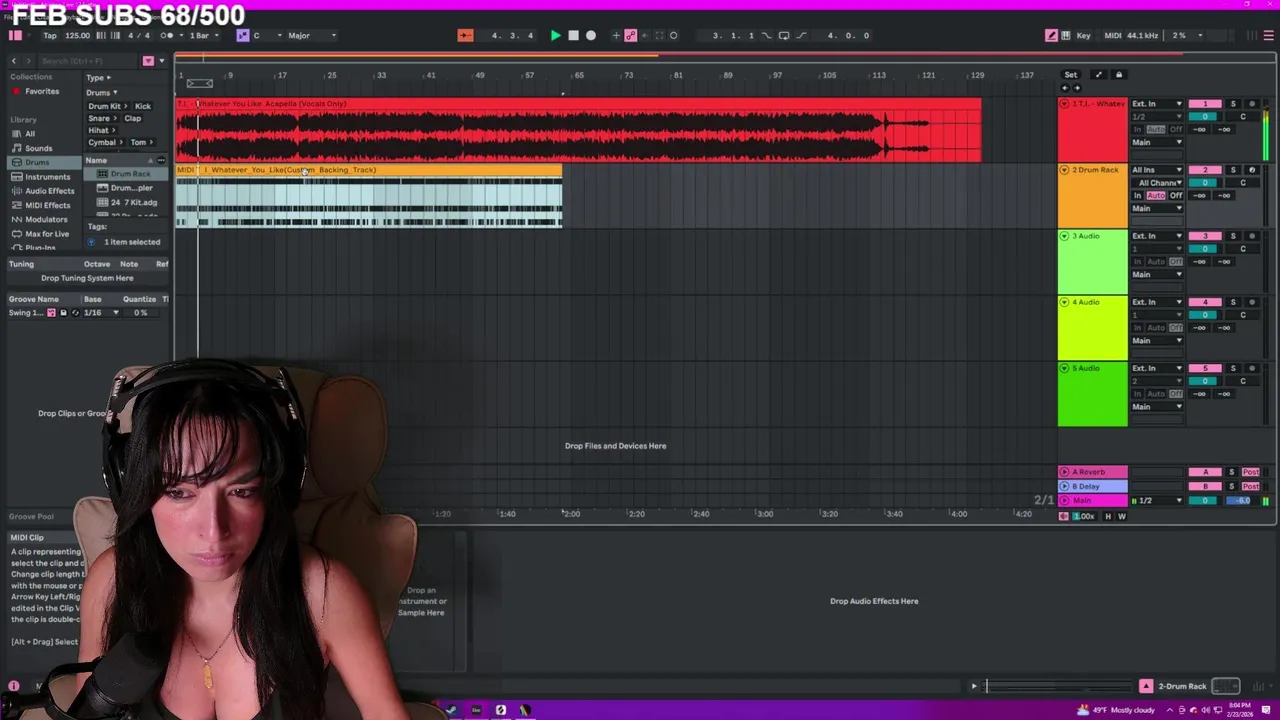The image size is (1280, 720).
Task: Click the track 1 volume value 0
Action: click(1205, 117)
